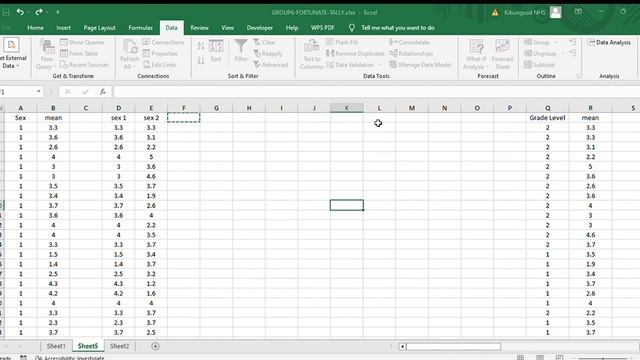Undo the last action

point(20,12)
